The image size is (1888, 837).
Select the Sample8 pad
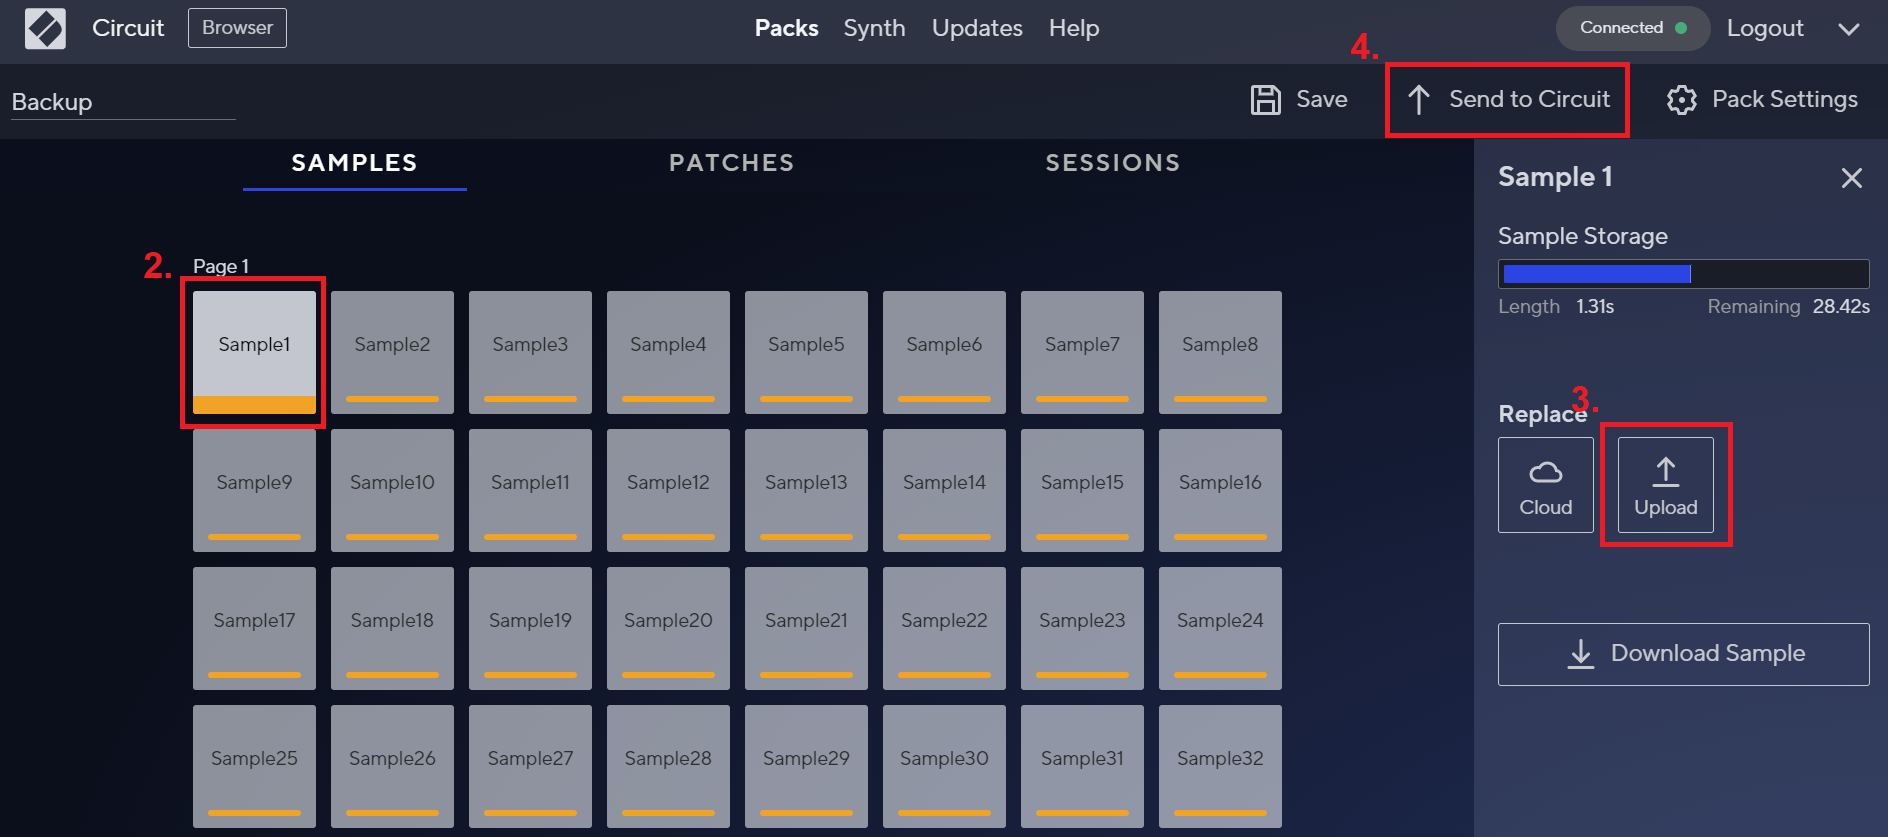[1220, 352]
